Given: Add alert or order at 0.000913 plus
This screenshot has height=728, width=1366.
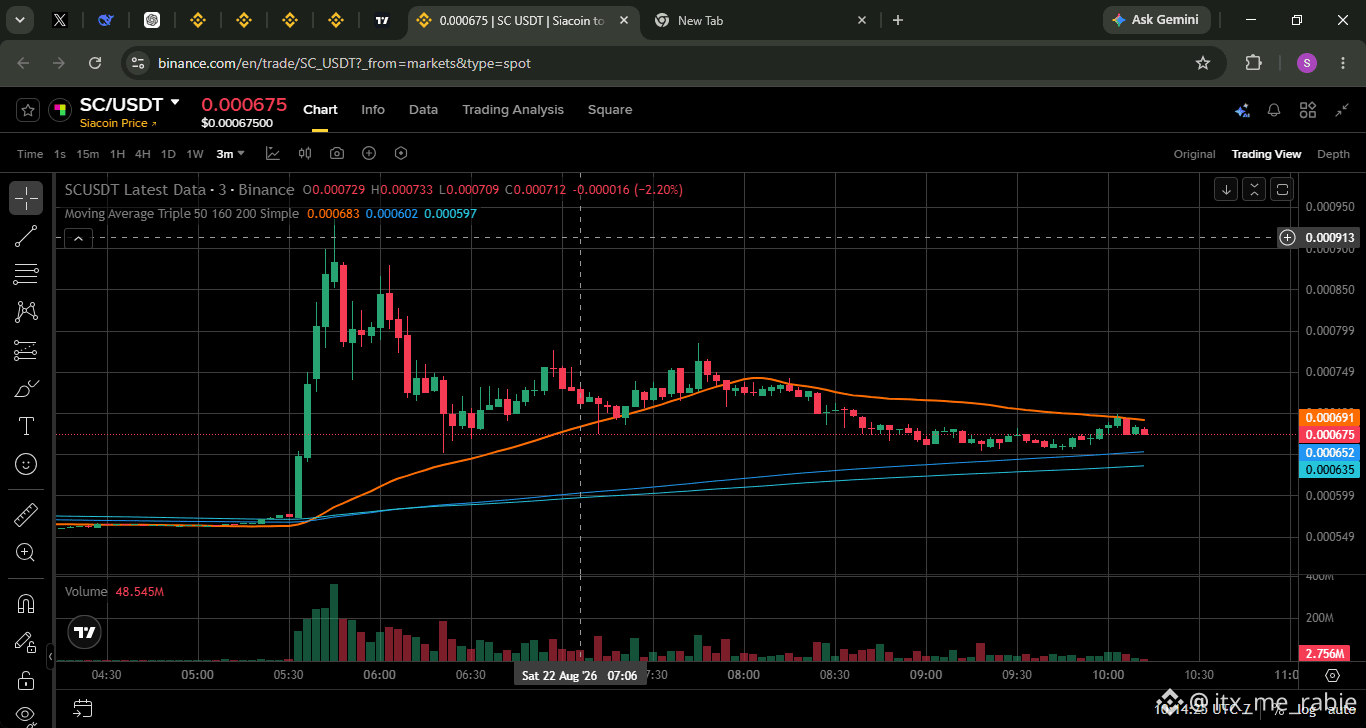Looking at the screenshot, I should click(1288, 238).
